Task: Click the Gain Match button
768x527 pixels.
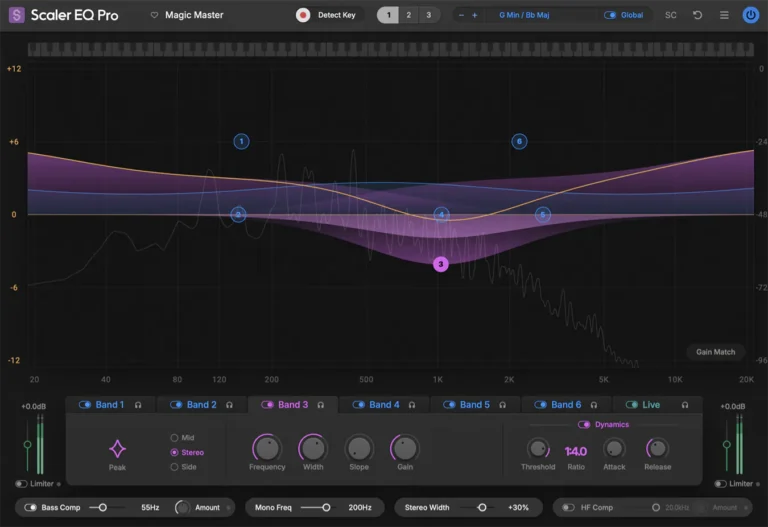Action: click(716, 352)
